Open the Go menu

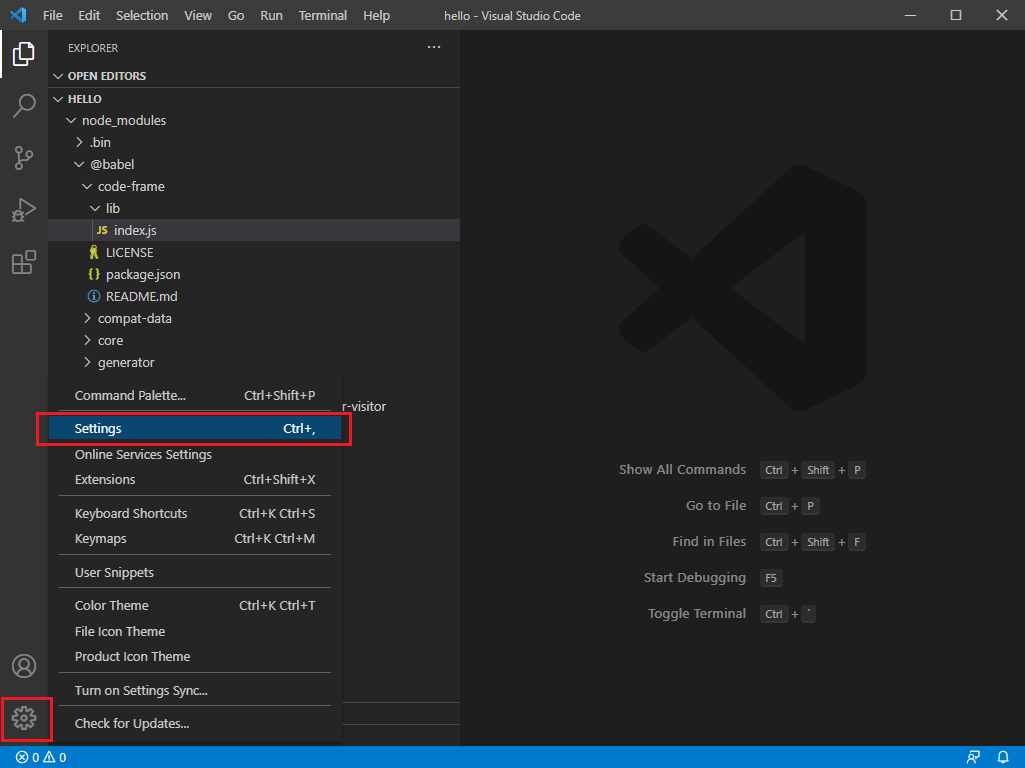(236, 15)
